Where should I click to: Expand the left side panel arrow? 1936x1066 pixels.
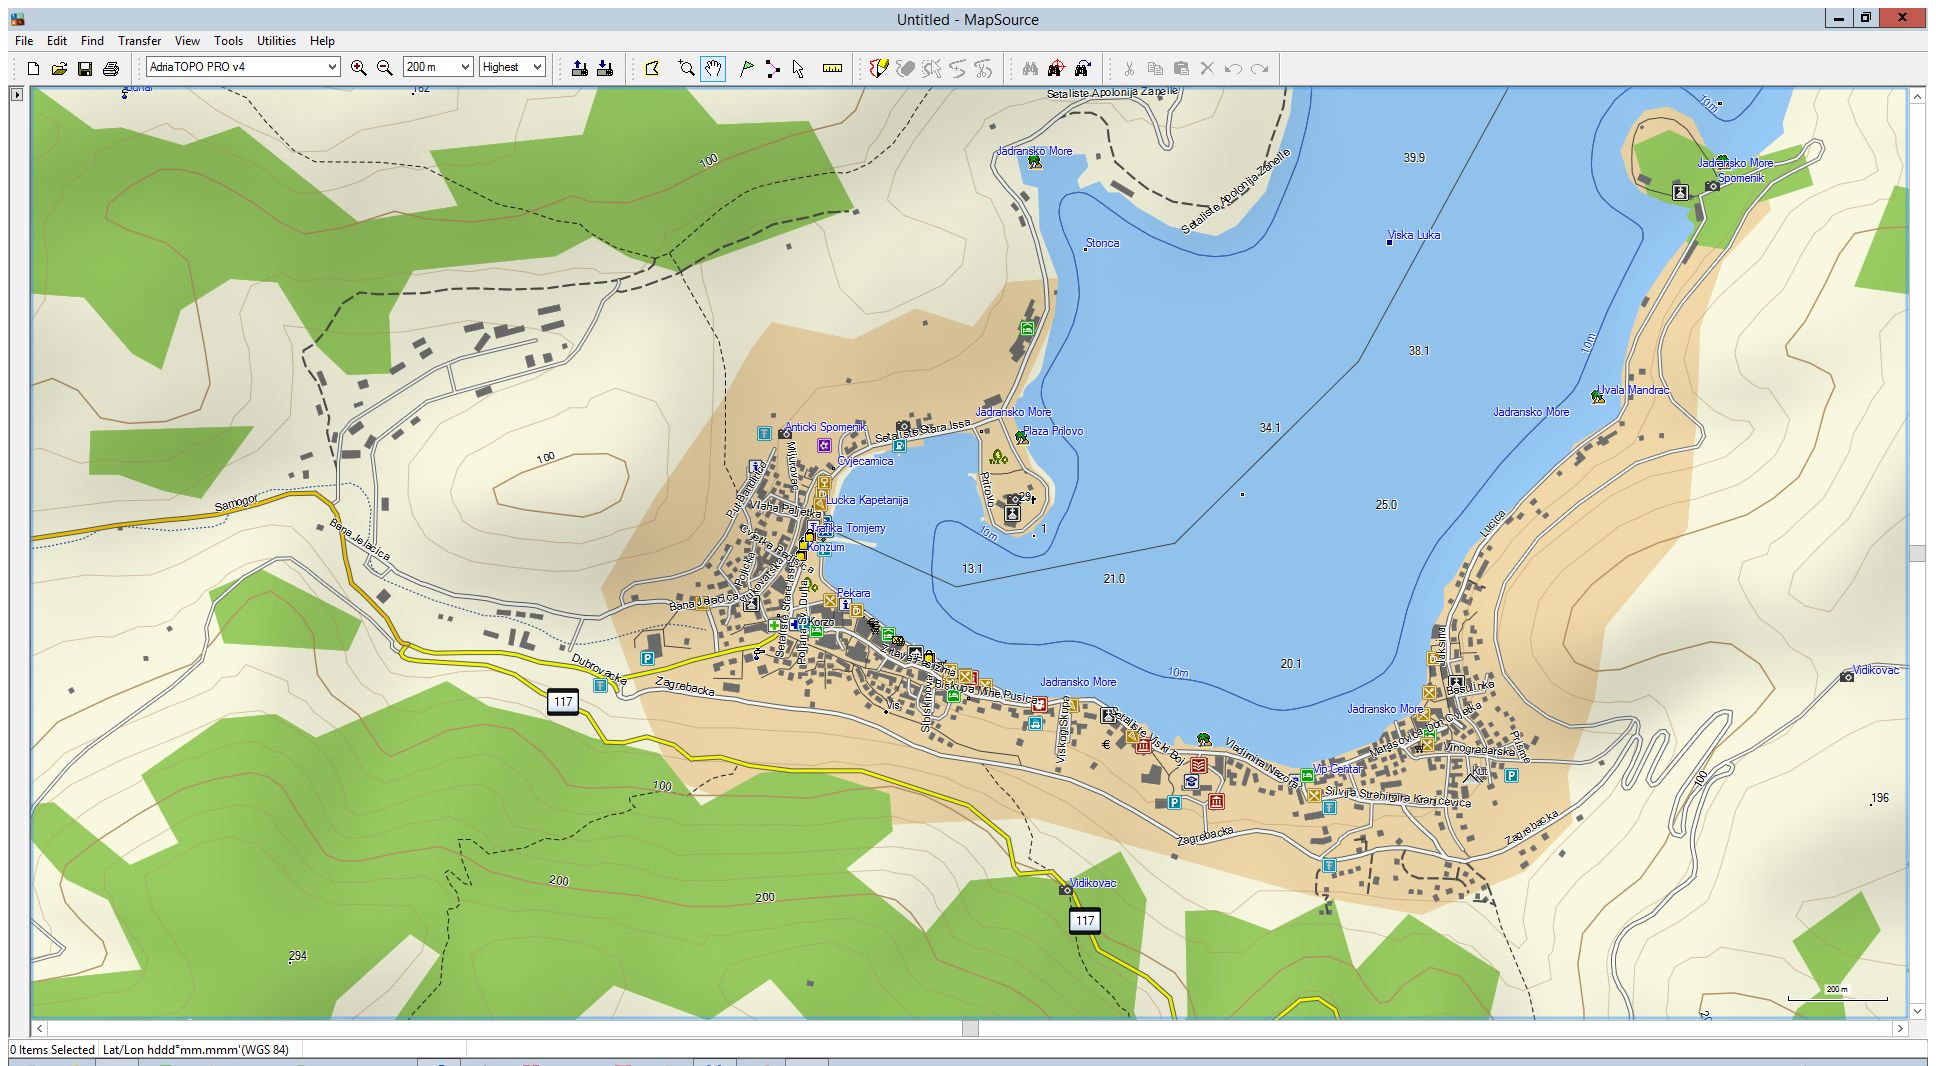click(x=16, y=95)
